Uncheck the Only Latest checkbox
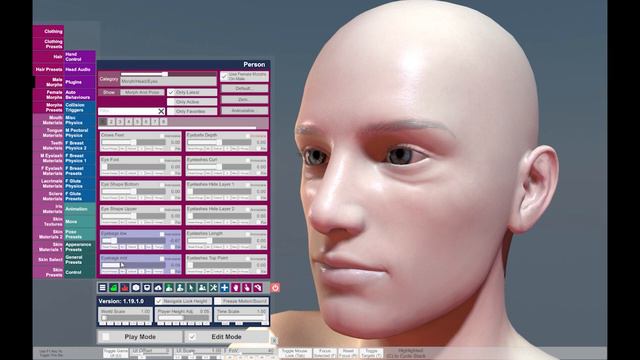Image resolution: width=640 pixels, height=360 pixels. click(171, 93)
